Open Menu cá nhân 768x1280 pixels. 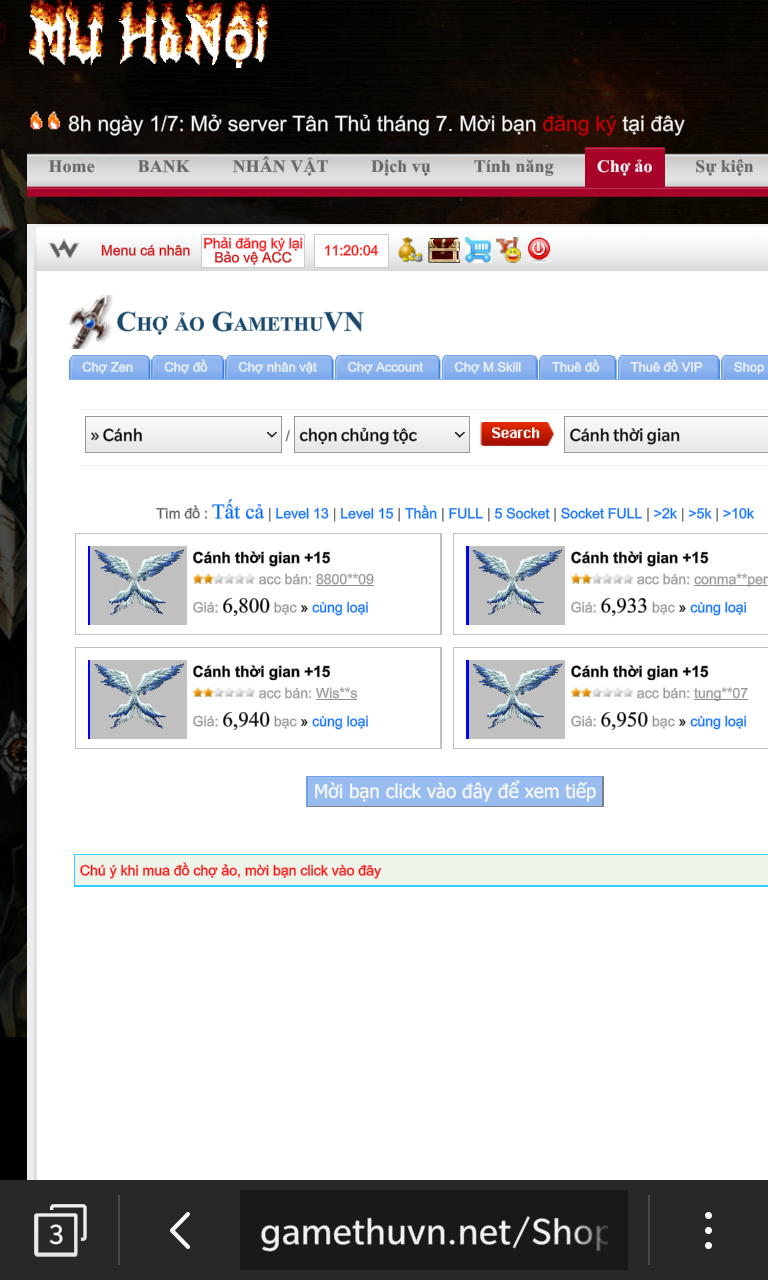pos(145,251)
